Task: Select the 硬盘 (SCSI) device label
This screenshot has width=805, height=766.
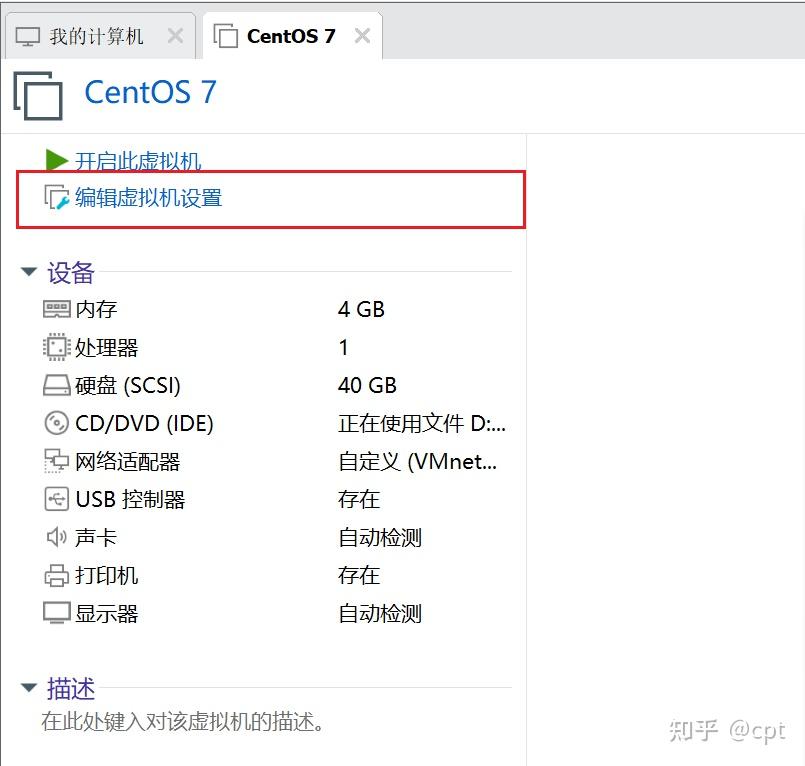Action: coord(128,385)
